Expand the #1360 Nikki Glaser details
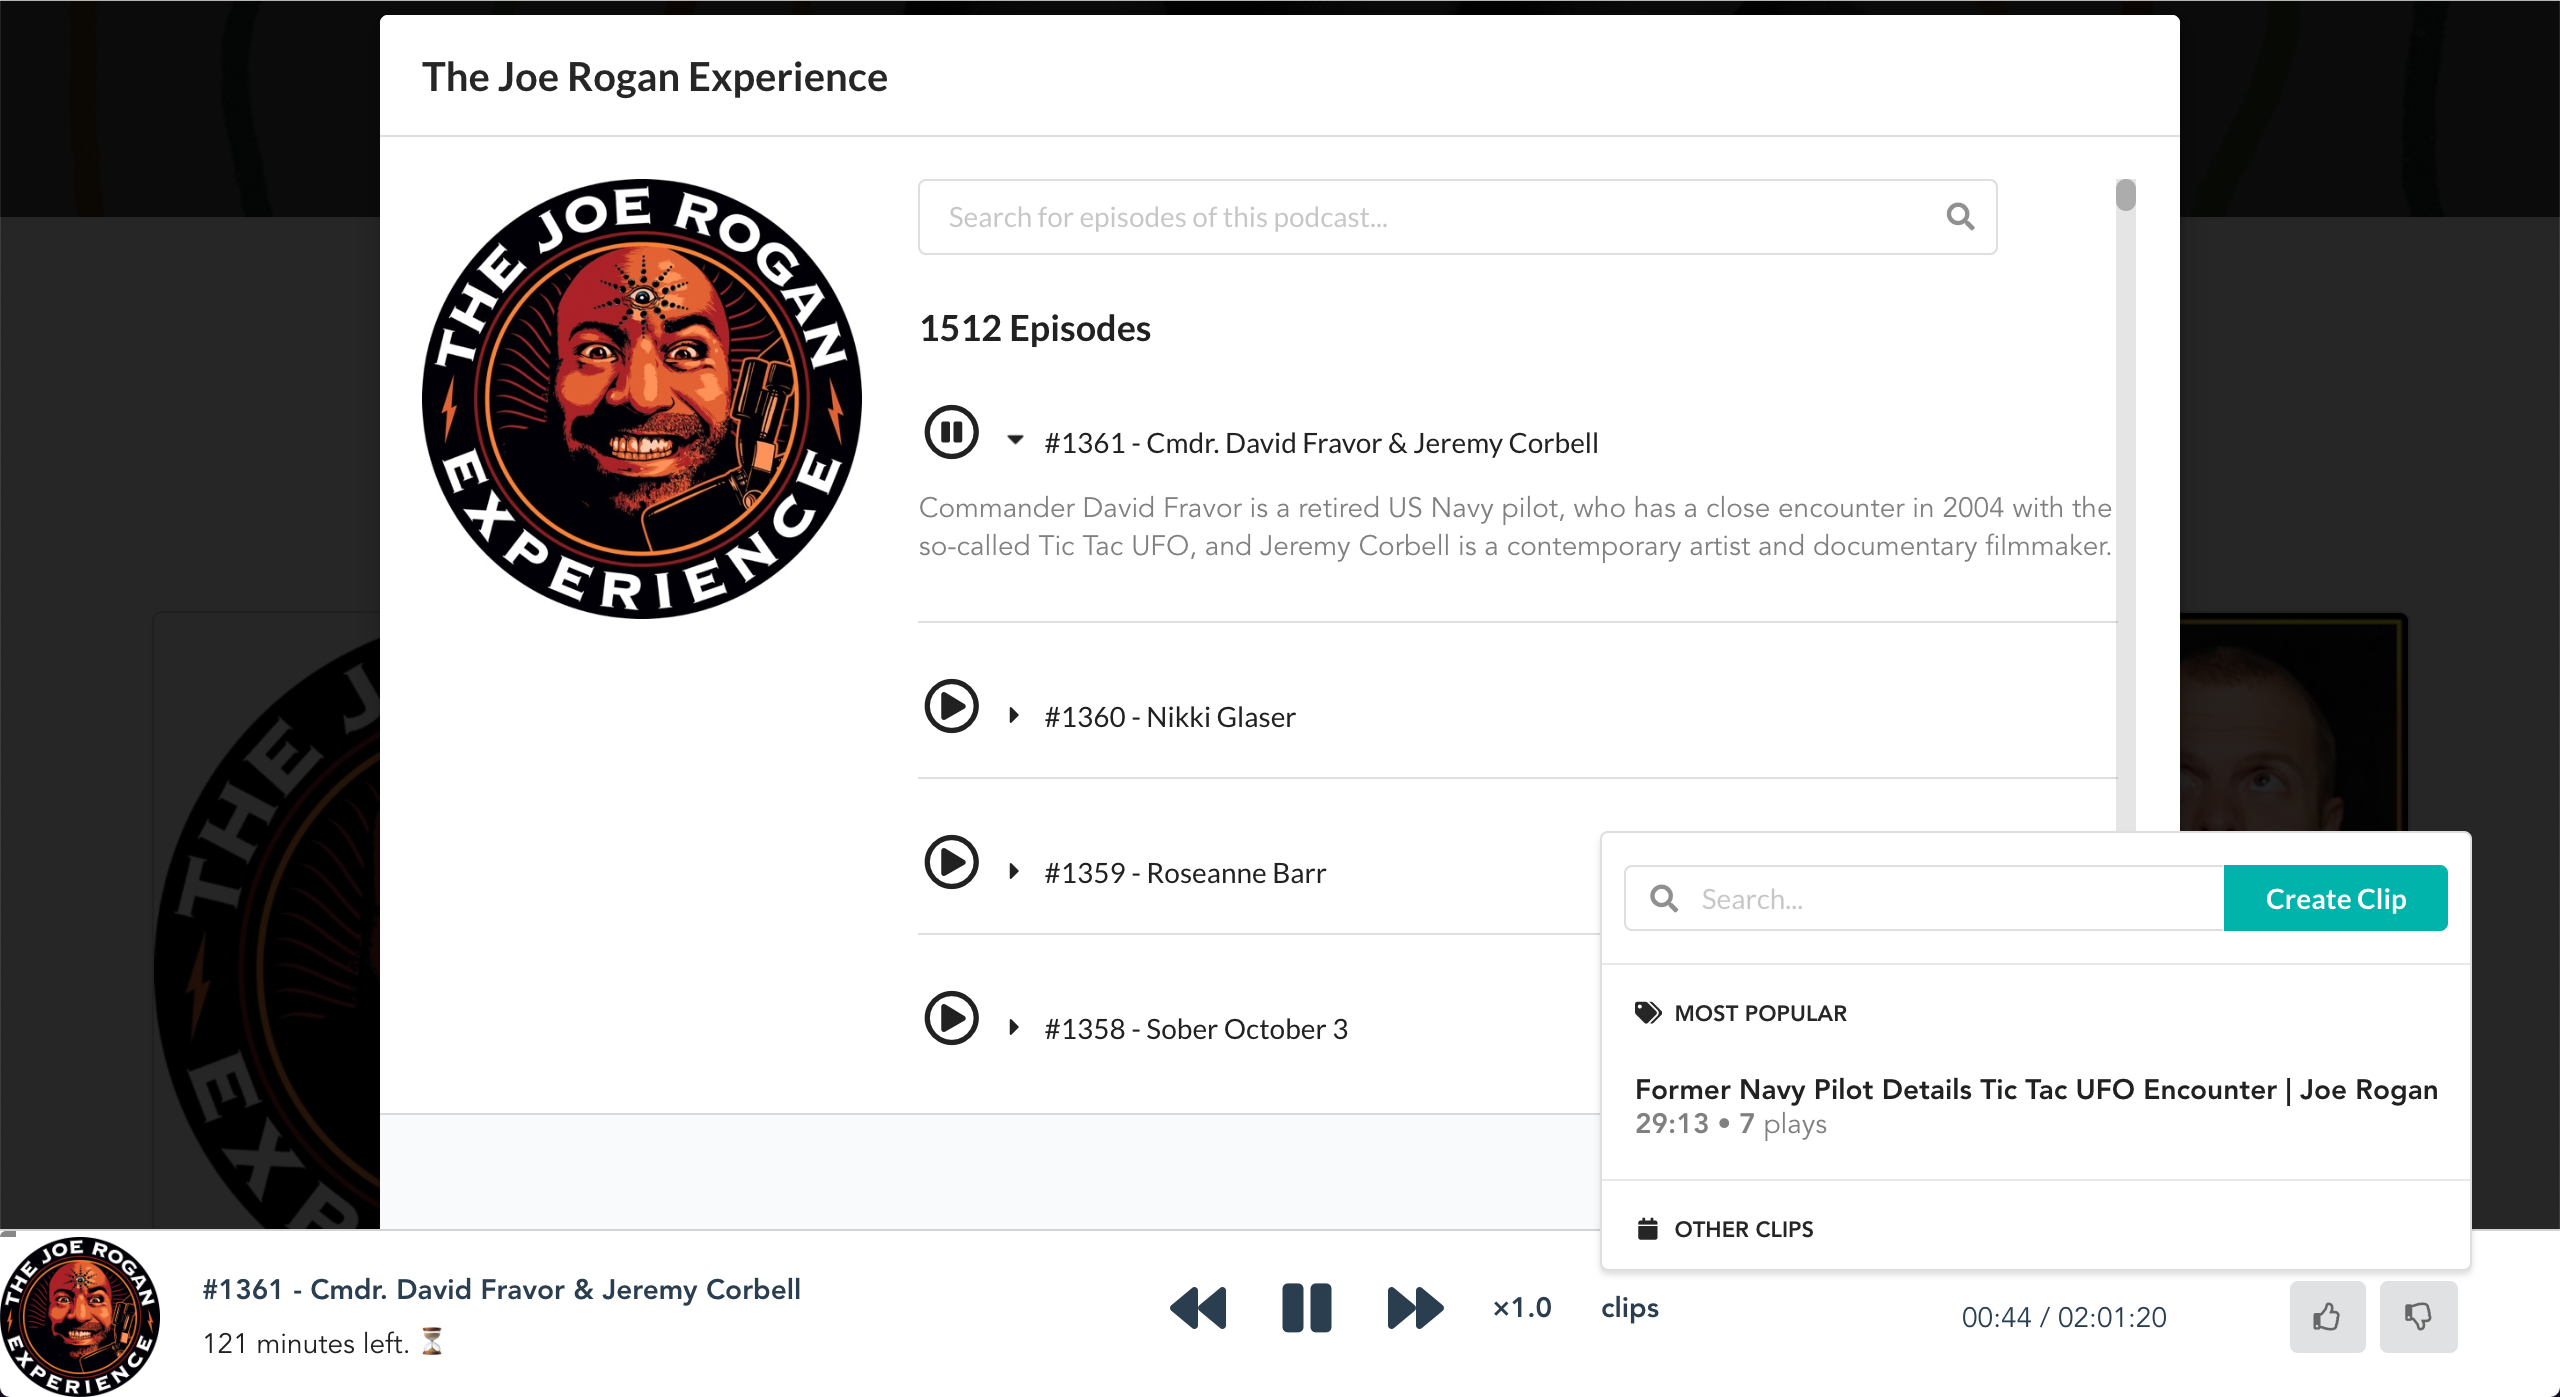 [x=1014, y=716]
